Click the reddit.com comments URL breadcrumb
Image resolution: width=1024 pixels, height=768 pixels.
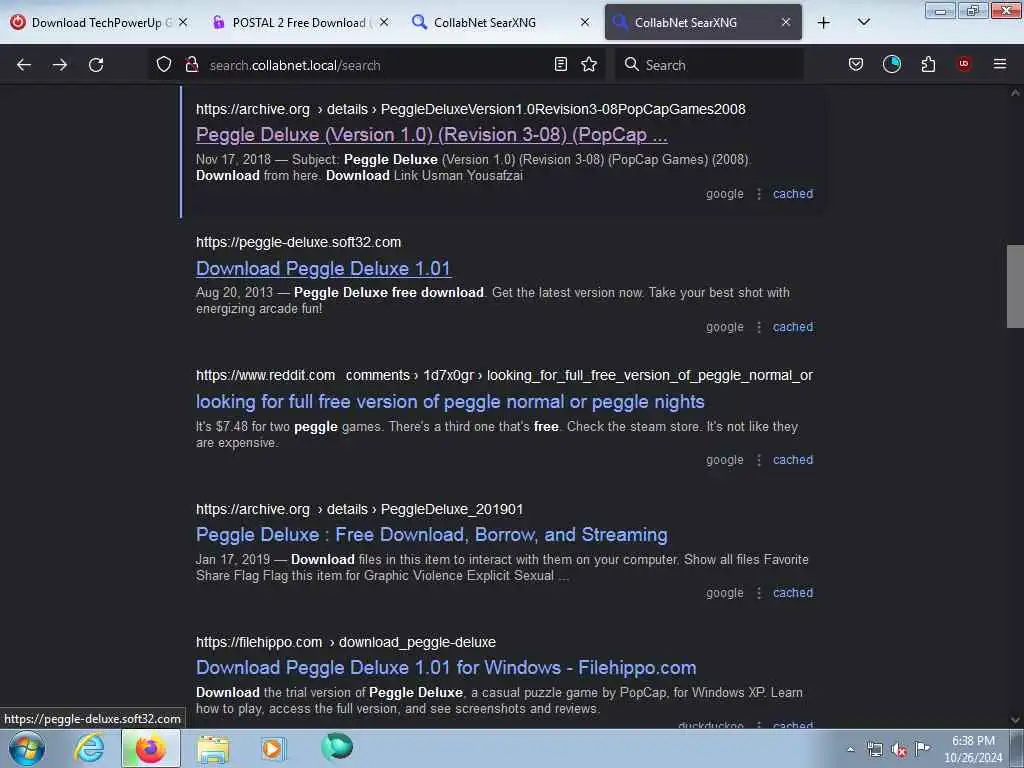point(504,376)
